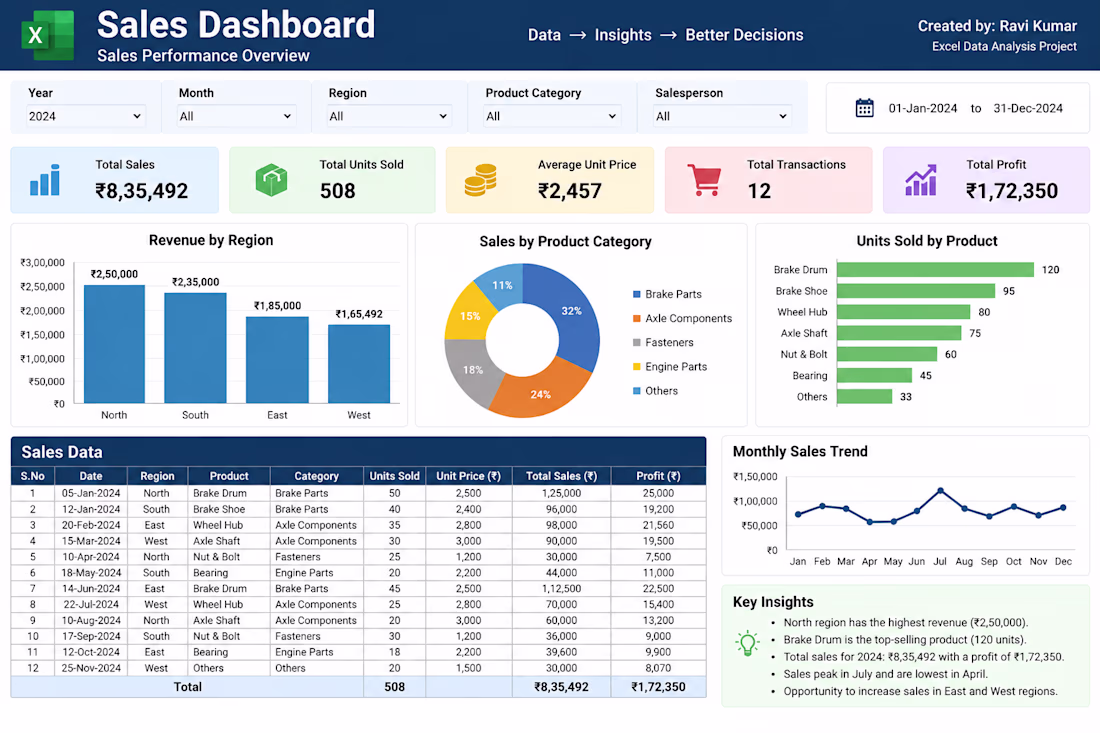Click the 20-Feb-2024 date cell
The height and width of the screenshot is (733, 1100).
pos(90,525)
